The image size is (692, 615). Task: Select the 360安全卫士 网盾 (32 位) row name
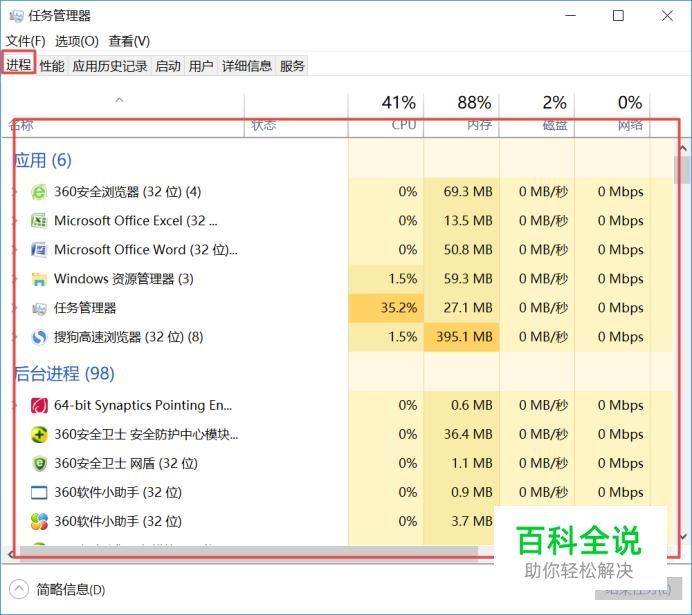click(x=126, y=463)
